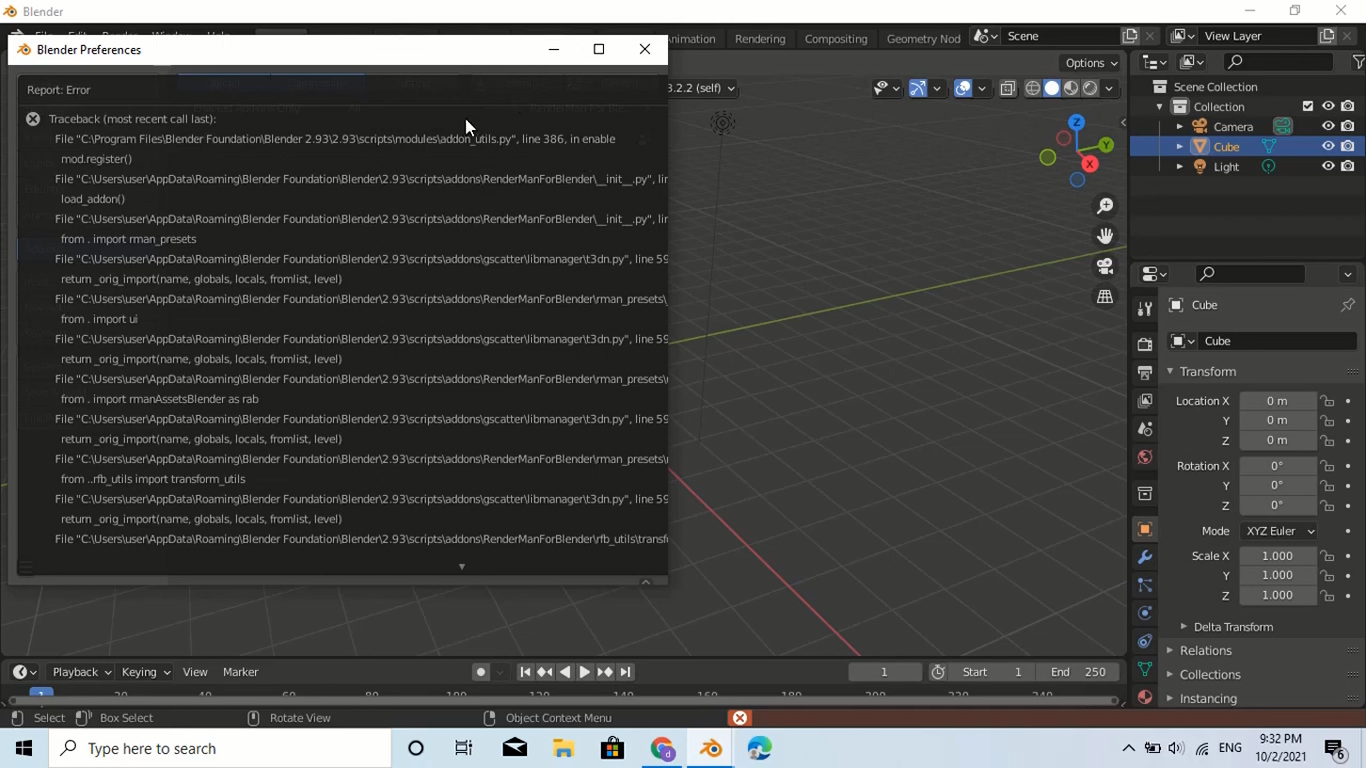The width and height of the screenshot is (1366, 768).
Task: Select Particle Properties in the sidebar
Action: pyautogui.click(x=1144, y=583)
